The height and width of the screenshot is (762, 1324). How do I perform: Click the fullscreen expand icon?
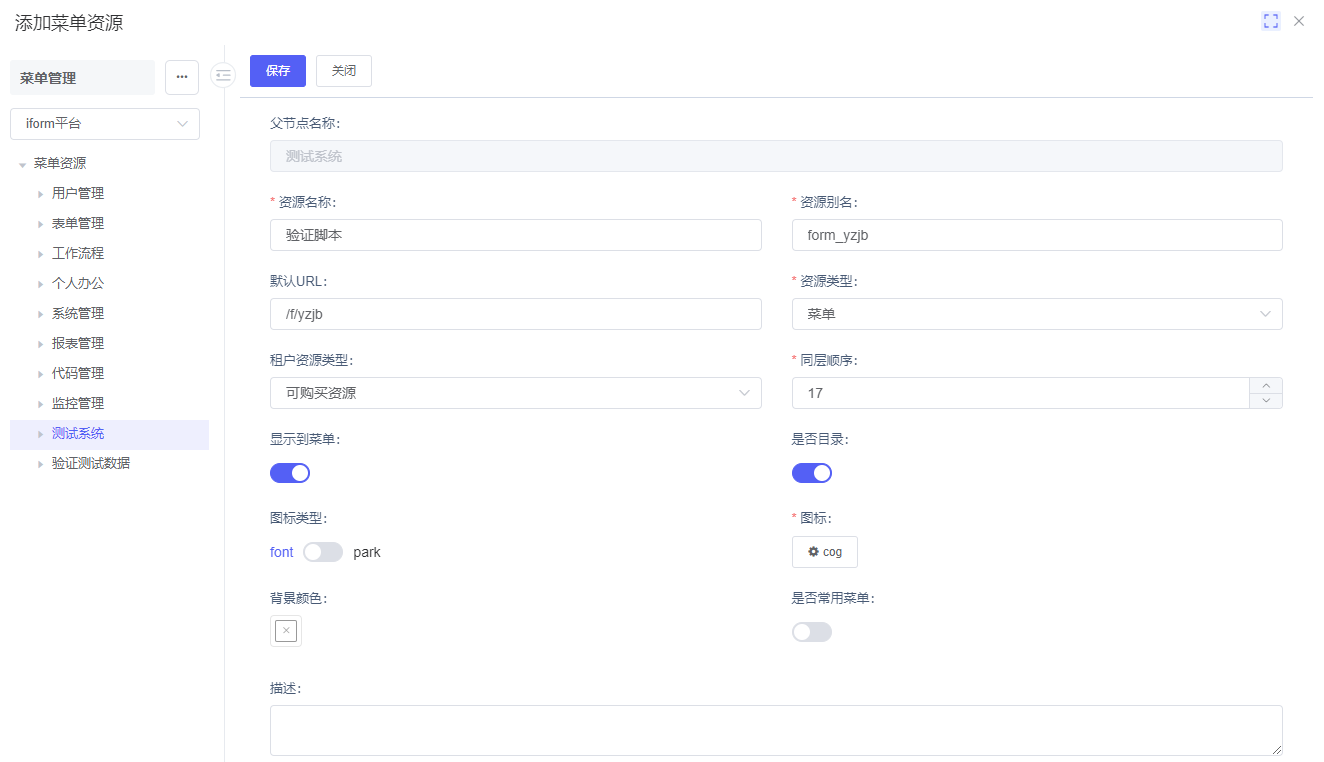pos(1271,21)
